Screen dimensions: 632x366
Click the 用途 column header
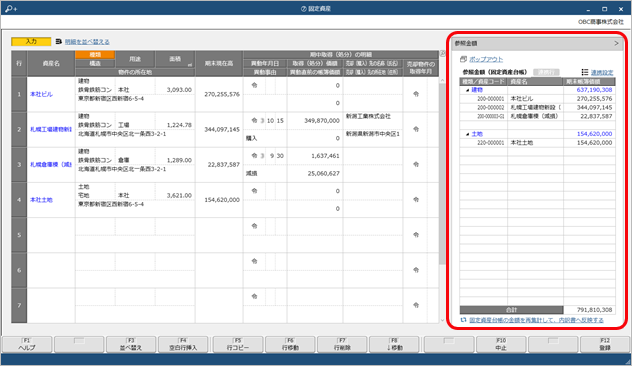pos(135,59)
